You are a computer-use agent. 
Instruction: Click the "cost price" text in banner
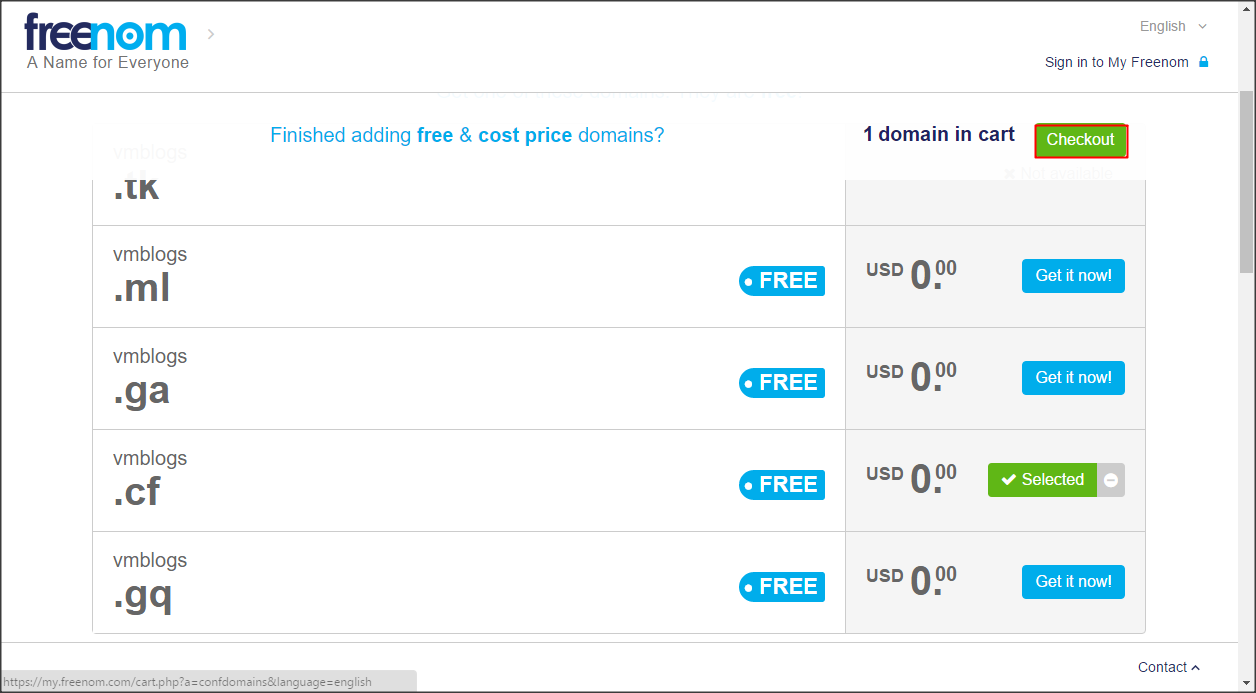click(x=525, y=135)
